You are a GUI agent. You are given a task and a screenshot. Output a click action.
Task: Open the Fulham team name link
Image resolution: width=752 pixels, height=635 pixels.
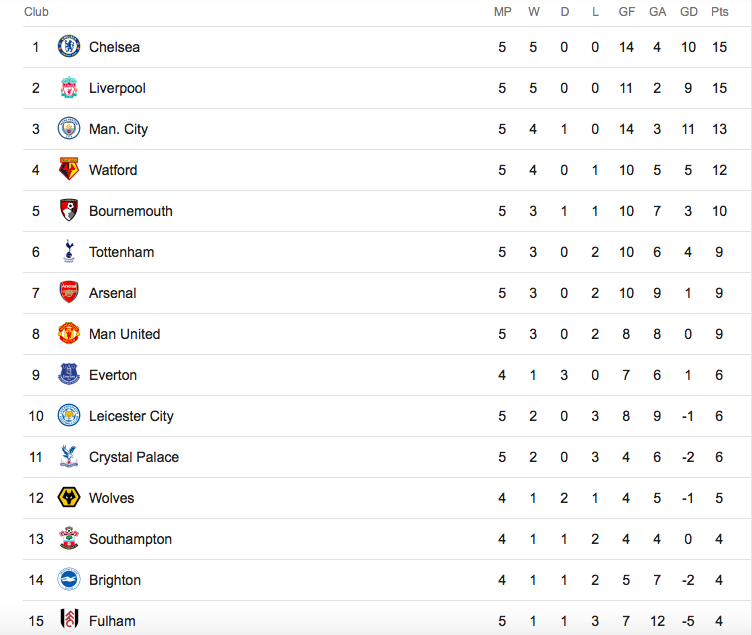112,621
